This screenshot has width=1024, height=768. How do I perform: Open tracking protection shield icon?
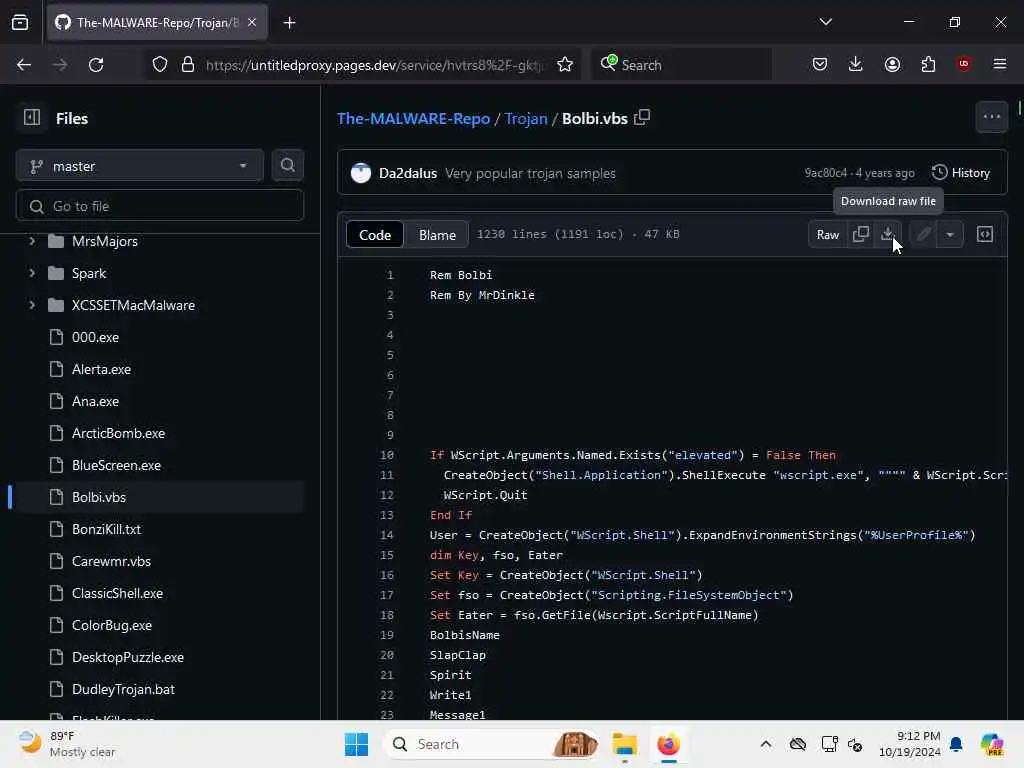160,65
